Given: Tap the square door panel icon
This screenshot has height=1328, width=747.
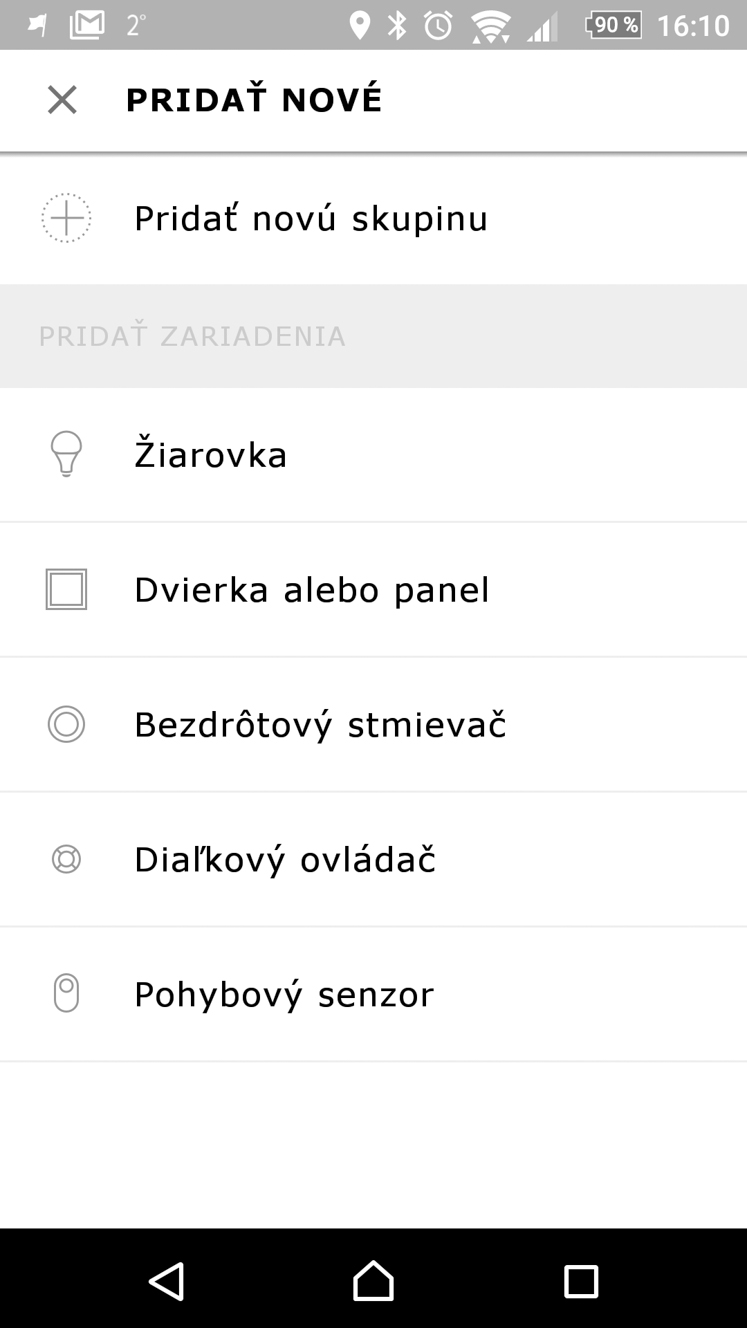Looking at the screenshot, I should [x=66, y=589].
